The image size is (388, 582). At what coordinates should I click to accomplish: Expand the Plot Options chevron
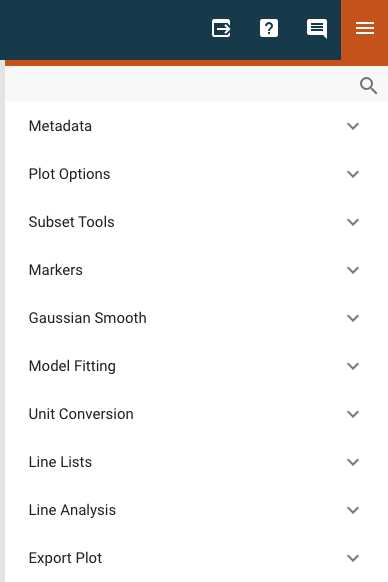click(x=353, y=174)
